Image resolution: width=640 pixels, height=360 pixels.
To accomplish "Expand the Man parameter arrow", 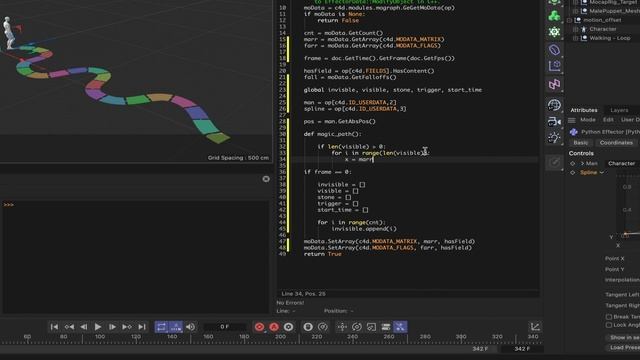I will pos(582,164).
